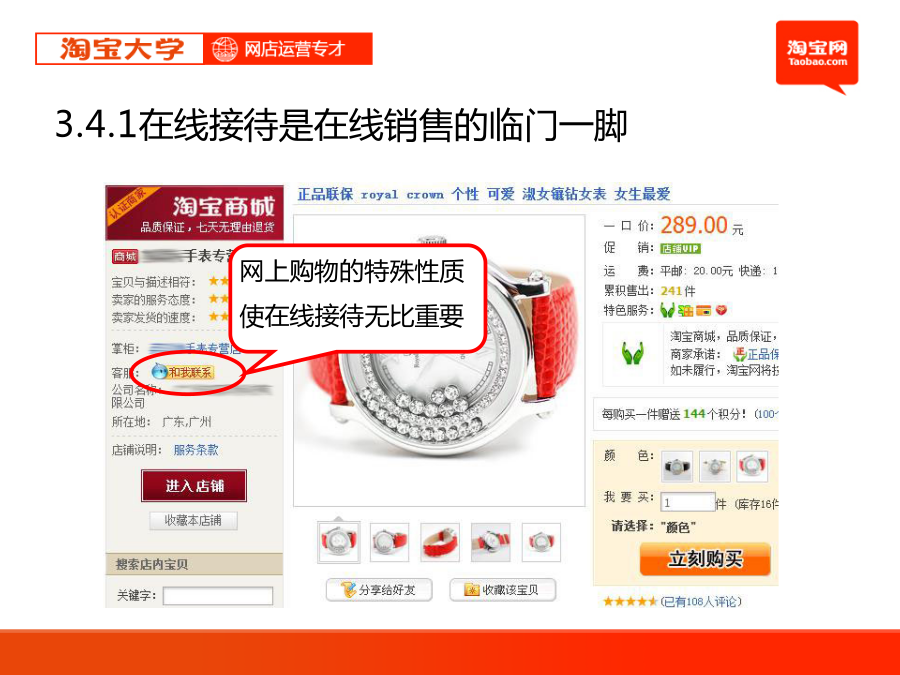The width and height of the screenshot is (900, 675).
Task: Open the 服务条款 link
Action: coord(196,450)
